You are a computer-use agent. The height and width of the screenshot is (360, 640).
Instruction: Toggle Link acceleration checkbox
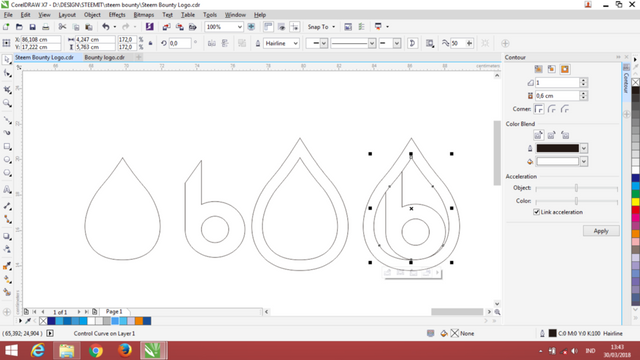(536, 212)
